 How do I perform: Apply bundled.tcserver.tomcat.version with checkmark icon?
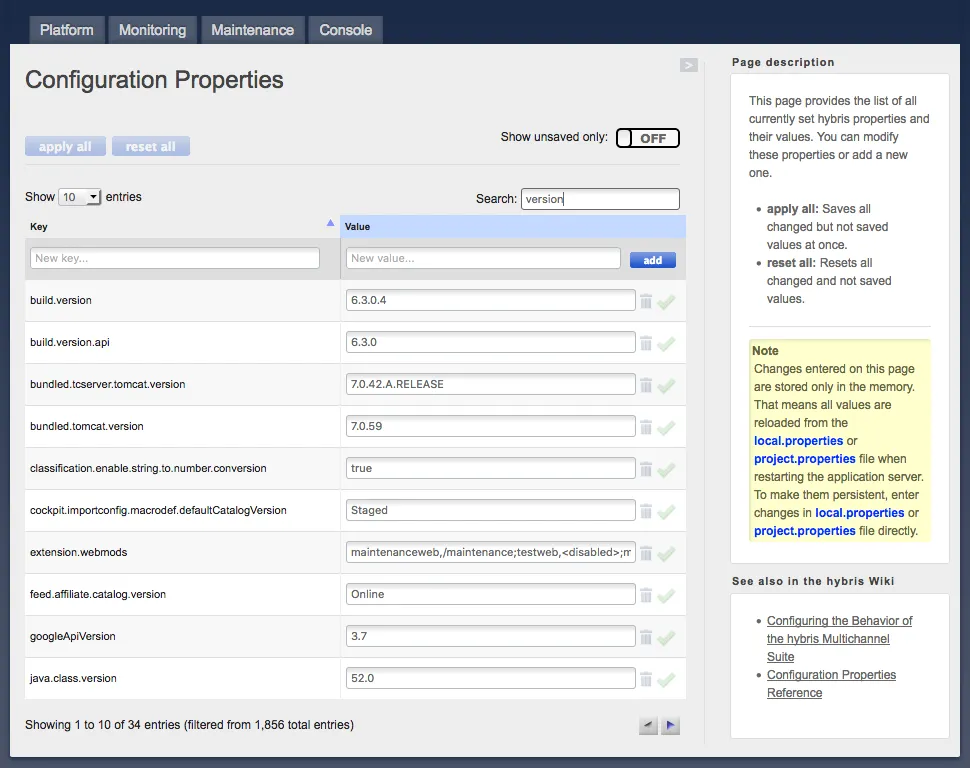(x=666, y=386)
